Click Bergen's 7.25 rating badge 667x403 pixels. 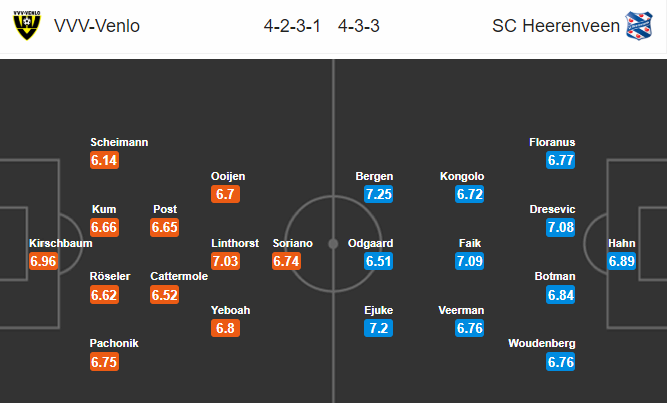point(379,194)
